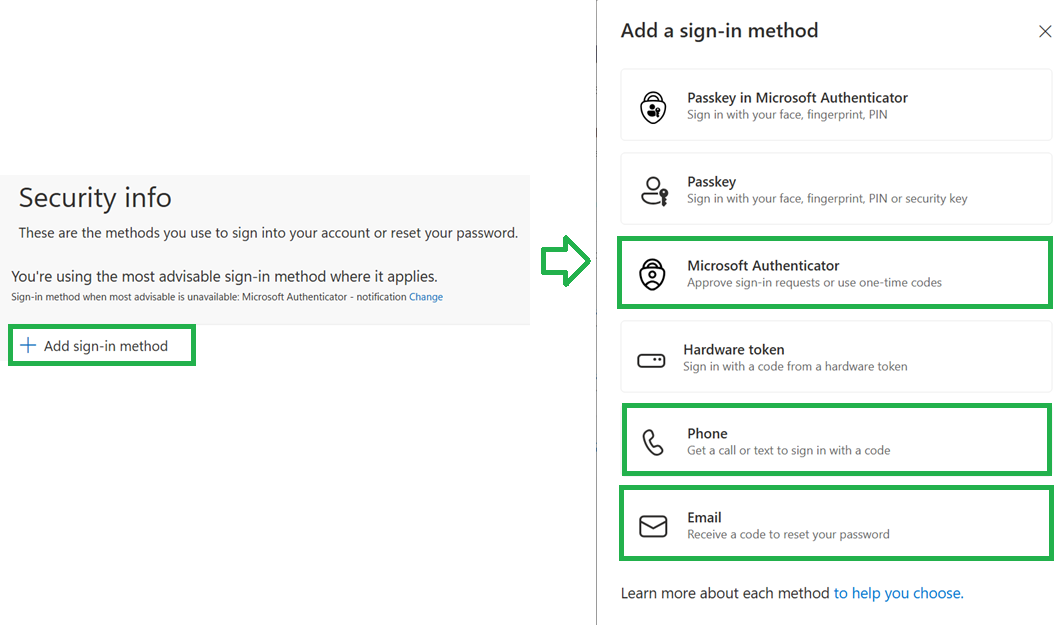Click the Passkey in Microsoft Authenticator lock icon

coord(653,107)
